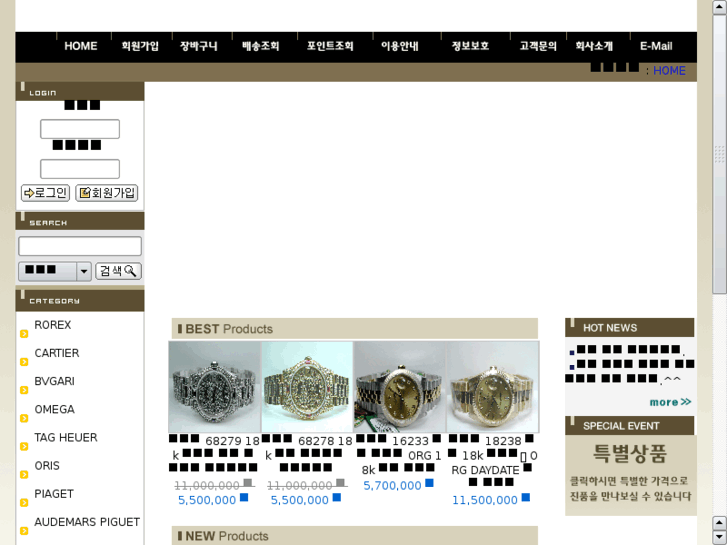Open the 18238 gold Daydate watch thumbnail

coord(492,387)
